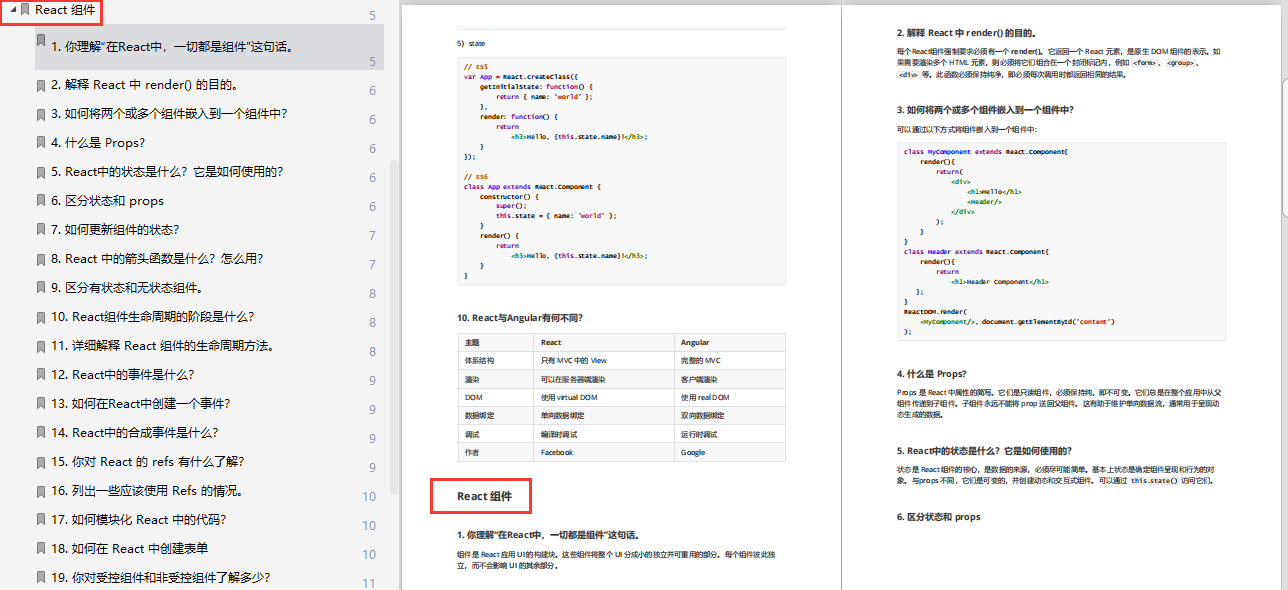This screenshot has width=1288, height=590.
Task: Open bookmark "18. 如何在 React 中创建表单"
Action: pyautogui.click(x=130, y=549)
